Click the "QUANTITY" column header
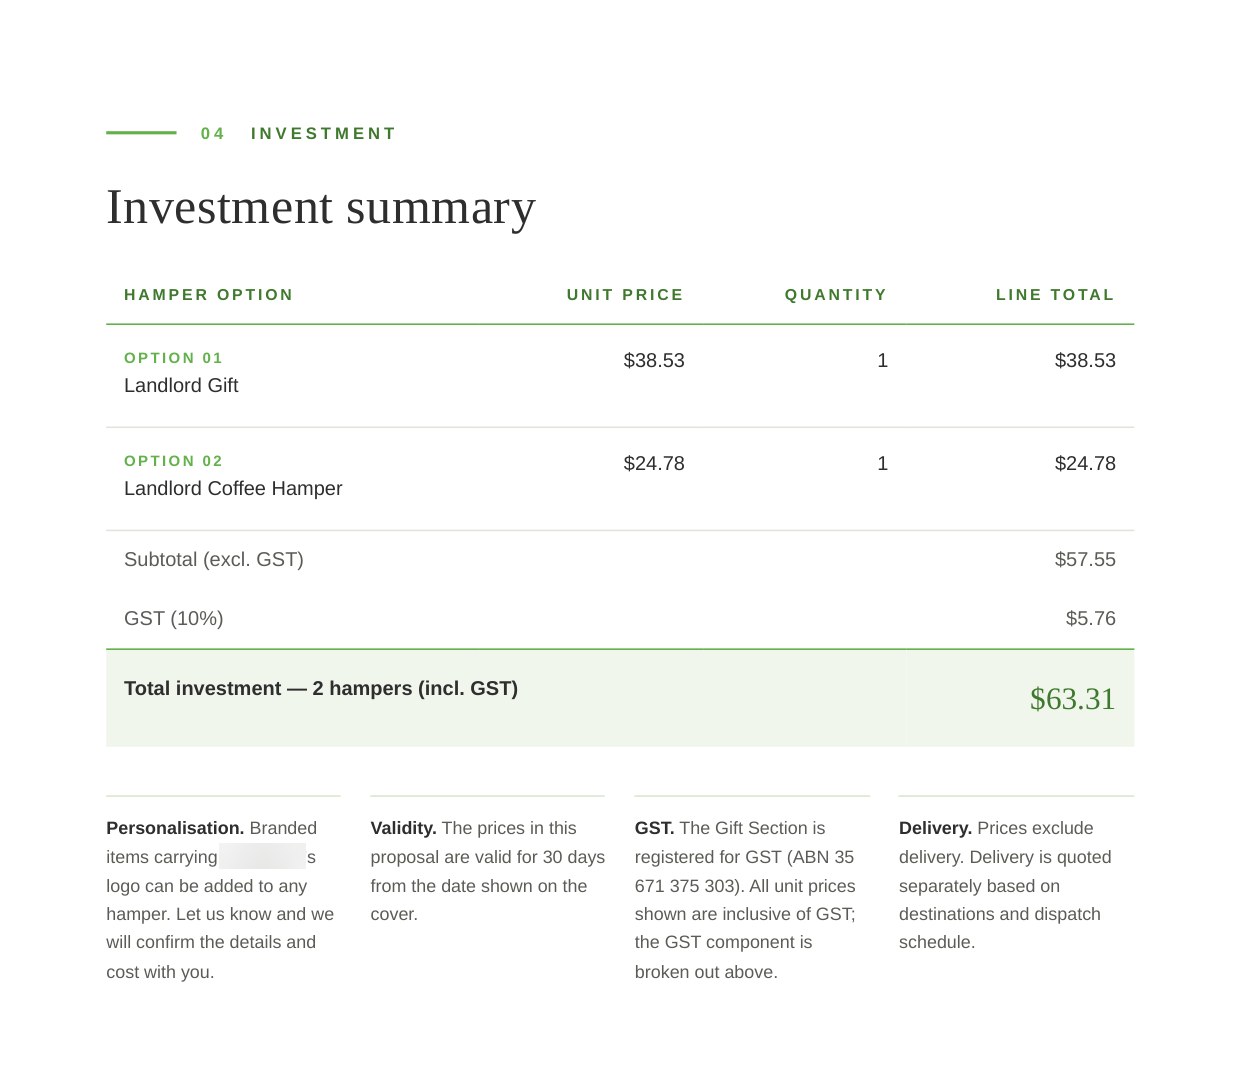The image size is (1242, 1088). (x=836, y=295)
